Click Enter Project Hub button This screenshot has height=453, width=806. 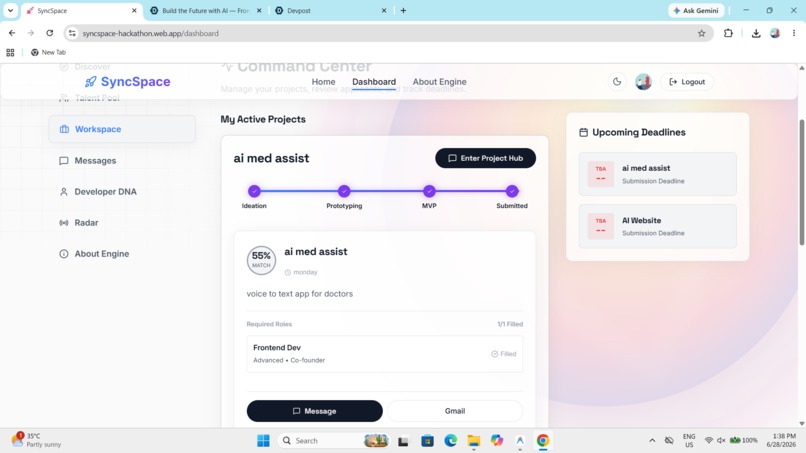coord(485,158)
